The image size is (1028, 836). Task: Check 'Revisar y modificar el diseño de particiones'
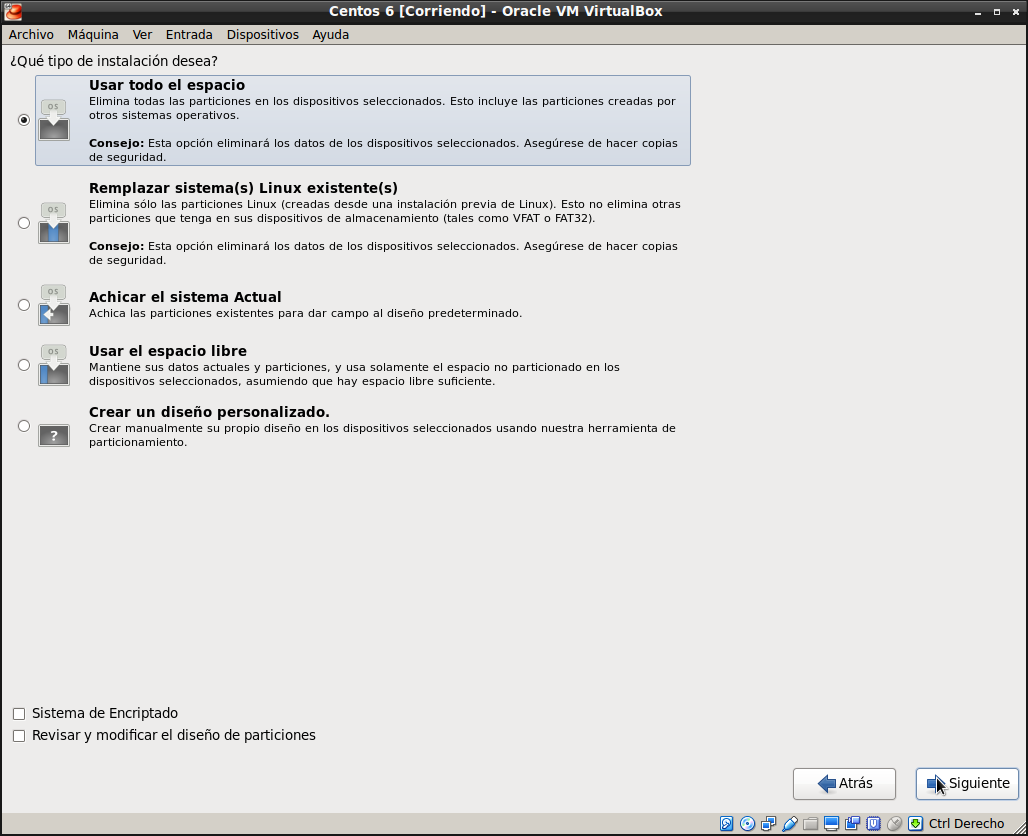[19, 736]
